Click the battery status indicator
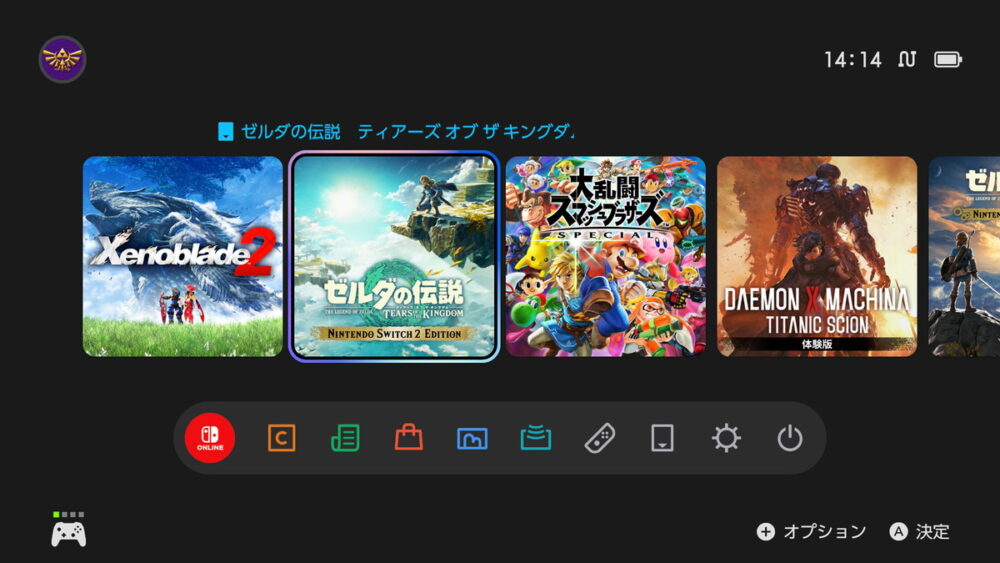1000x563 pixels. point(948,60)
